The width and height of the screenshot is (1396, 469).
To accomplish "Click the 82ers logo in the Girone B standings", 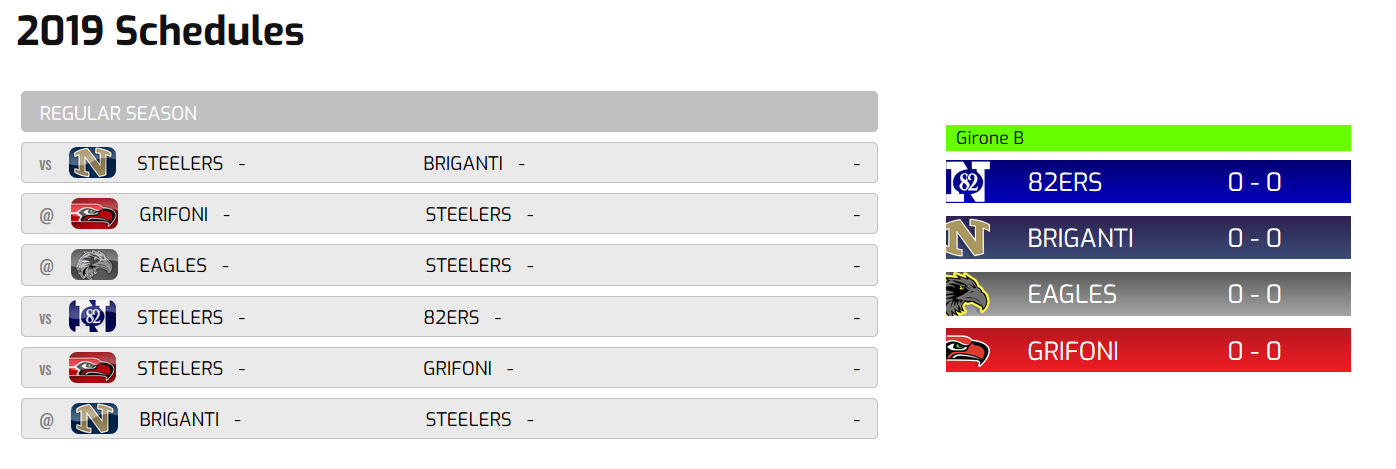I will 968,182.
